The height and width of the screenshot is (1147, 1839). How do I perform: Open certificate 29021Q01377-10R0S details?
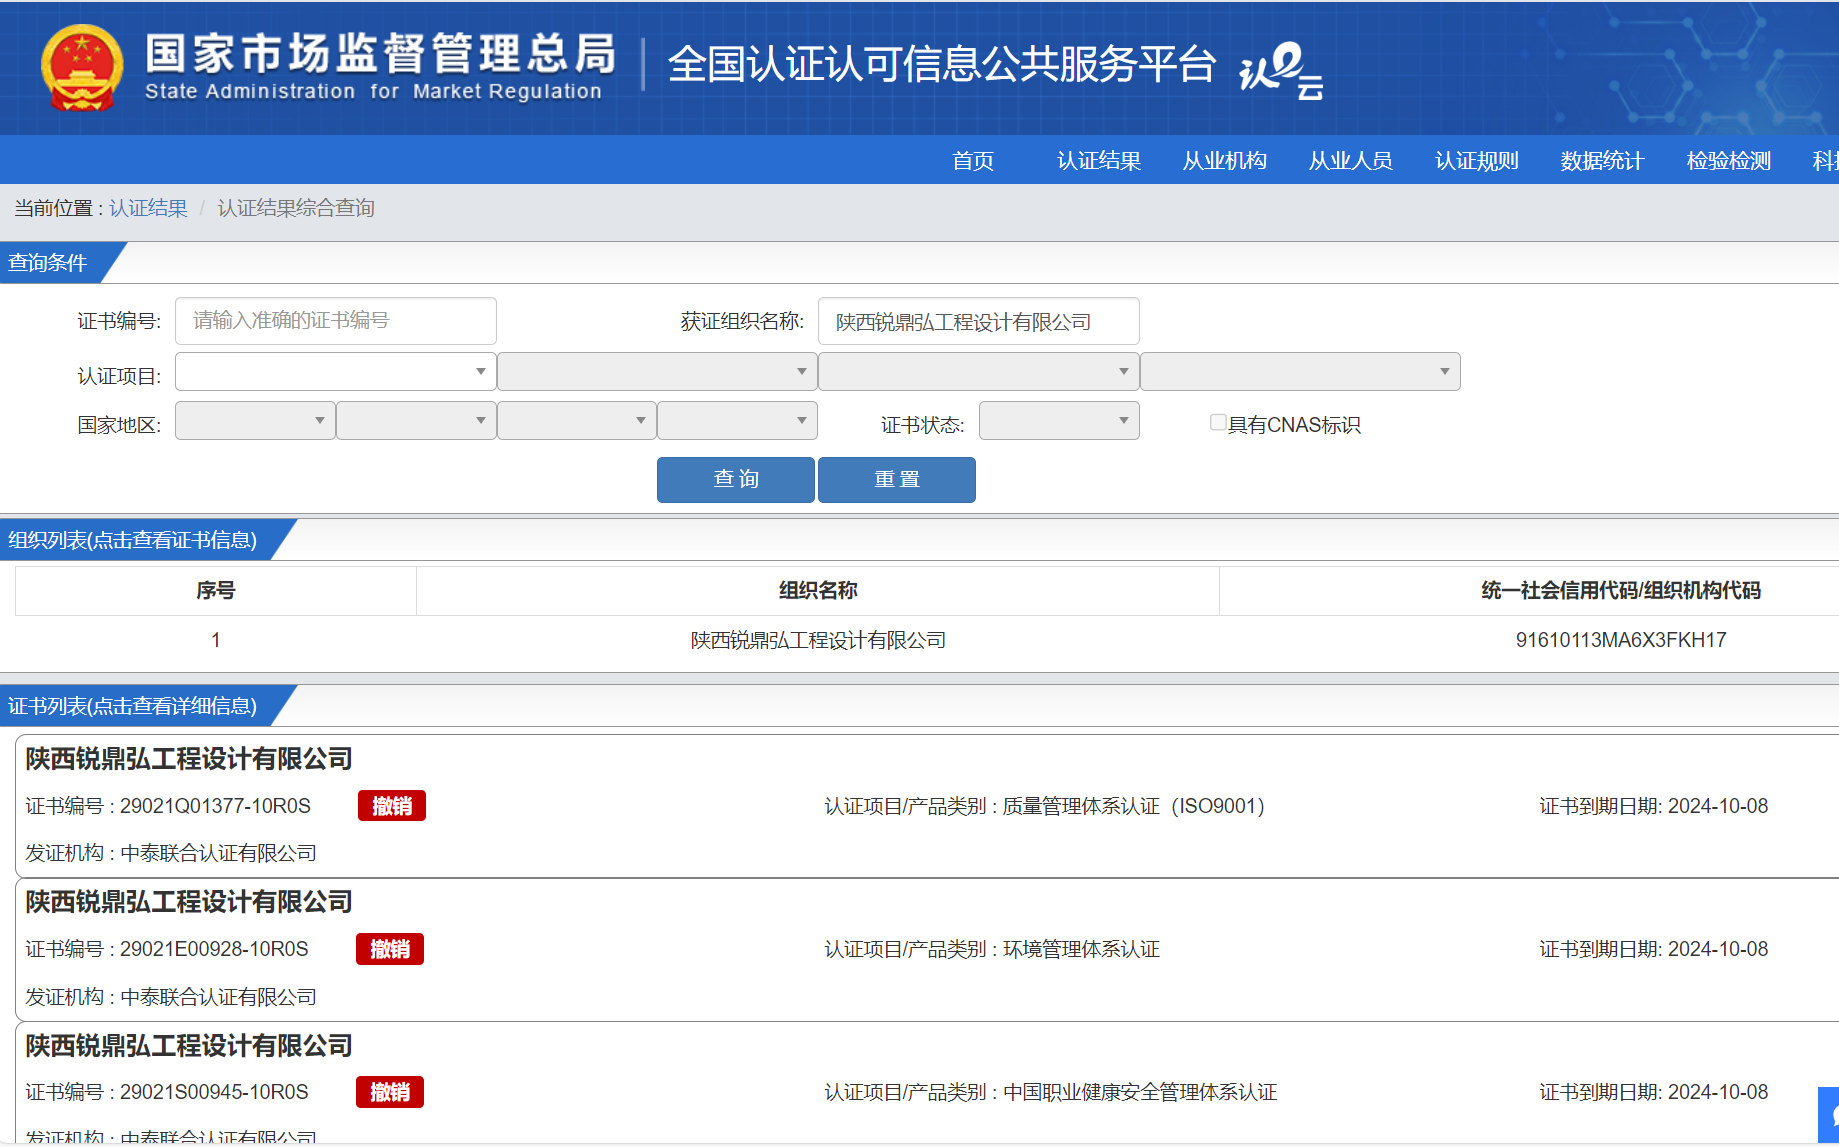point(215,806)
